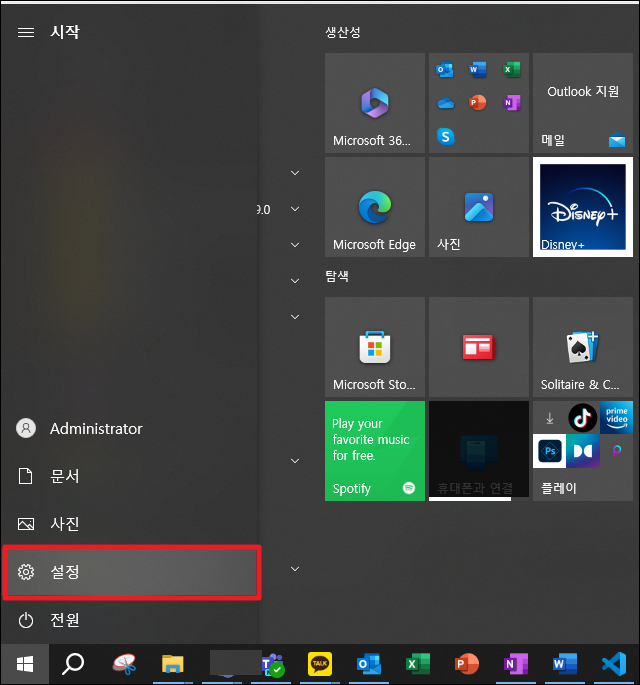Open PowerPoint from the taskbar
The width and height of the screenshot is (640, 685).
[467, 664]
